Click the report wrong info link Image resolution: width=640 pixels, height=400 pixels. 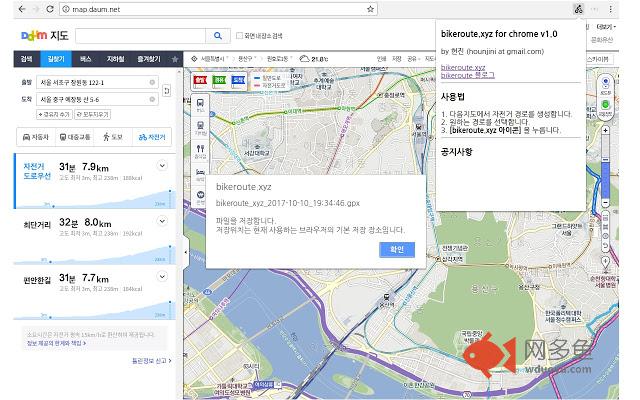[151, 361]
